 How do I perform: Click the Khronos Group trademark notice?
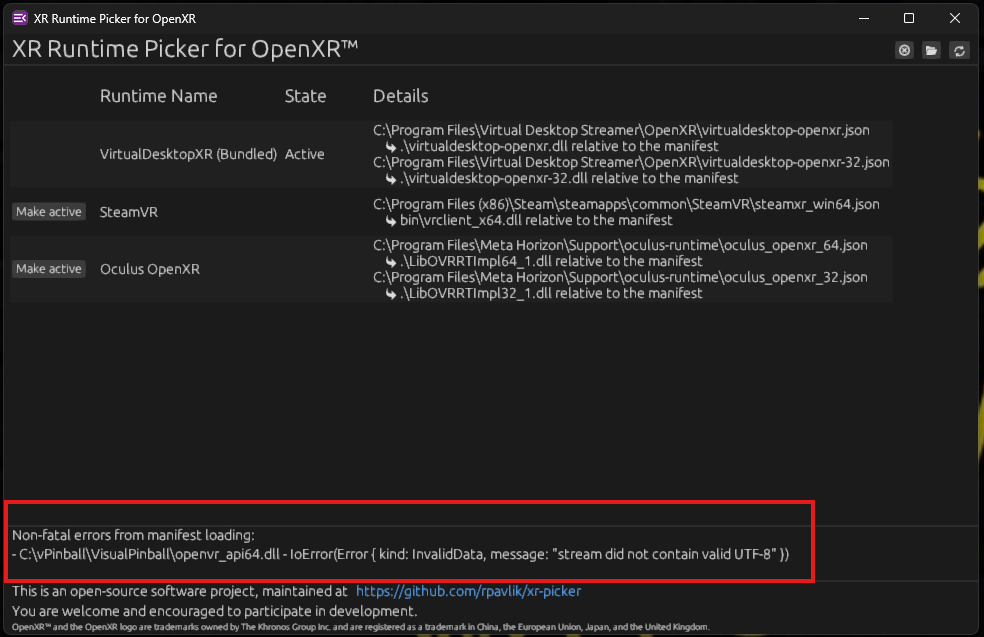[361, 627]
